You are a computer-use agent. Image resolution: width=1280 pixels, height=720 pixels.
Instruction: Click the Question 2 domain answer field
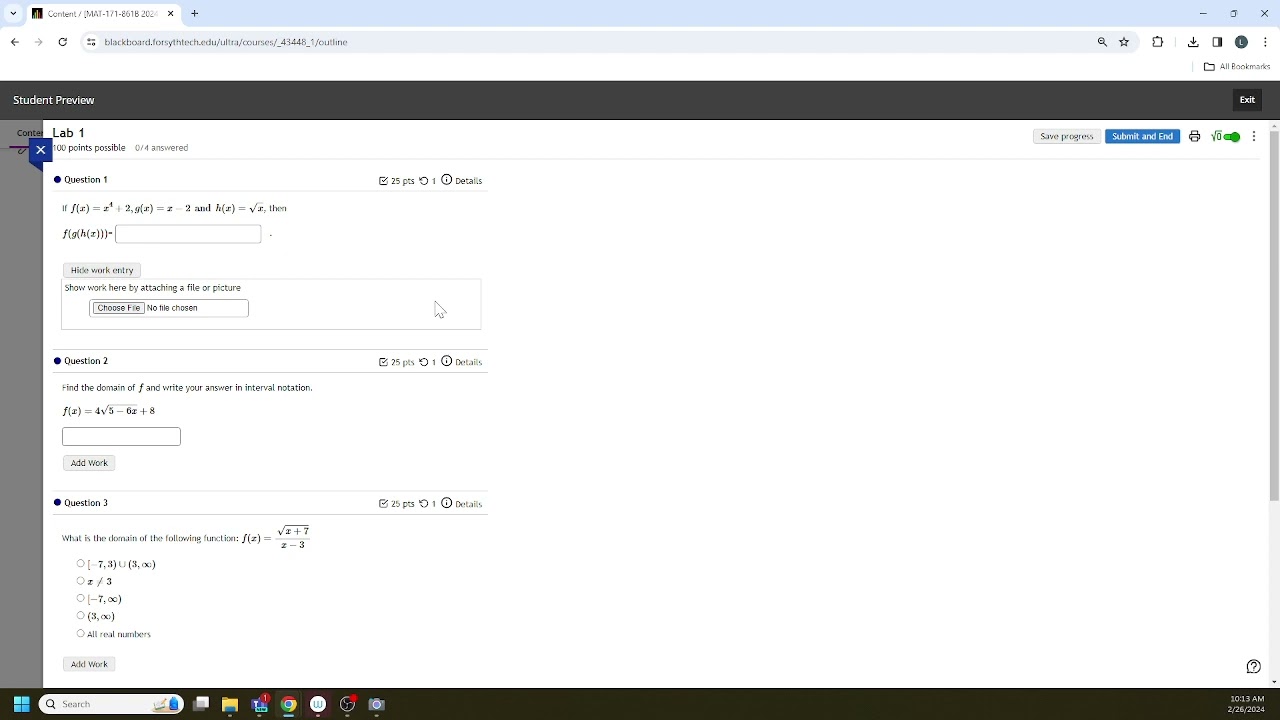pyautogui.click(x=121, y=436)
